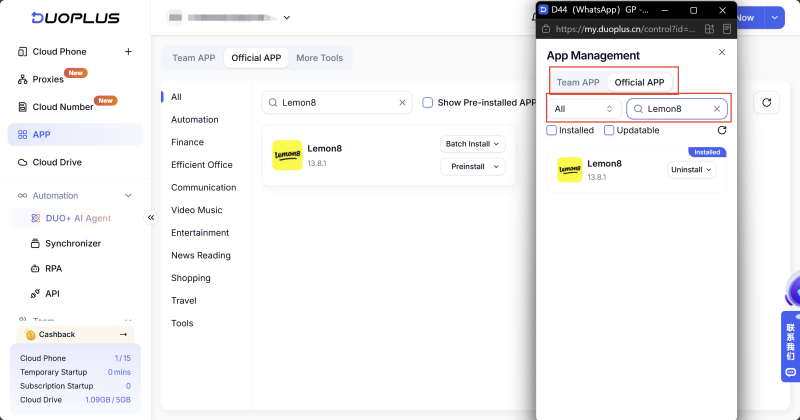Viewport: 800px width, 420px height.
Task: Open the account dropdown at top
Action: pyautogui.click(x=287, y=17)
